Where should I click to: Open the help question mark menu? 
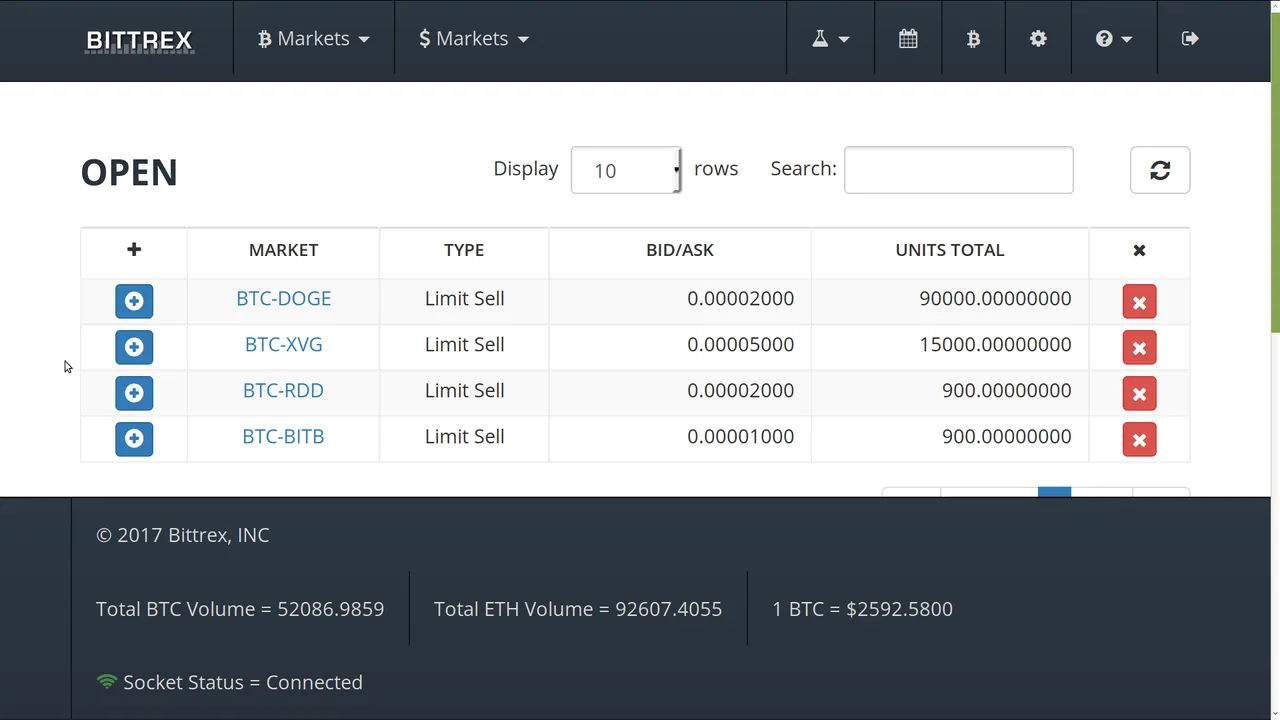(1113, 39)
